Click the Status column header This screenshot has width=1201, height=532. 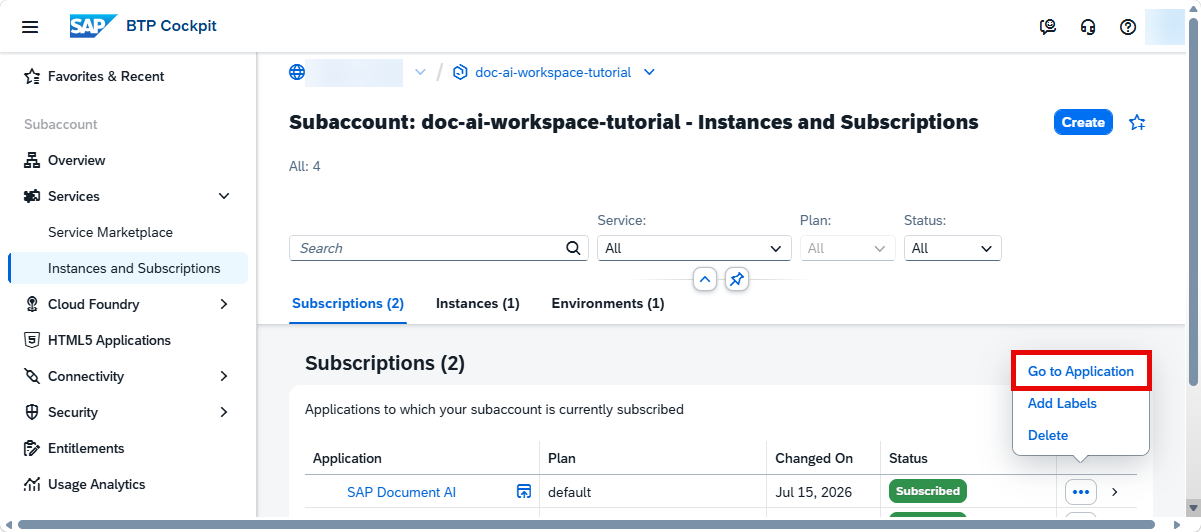click(908, 458)
